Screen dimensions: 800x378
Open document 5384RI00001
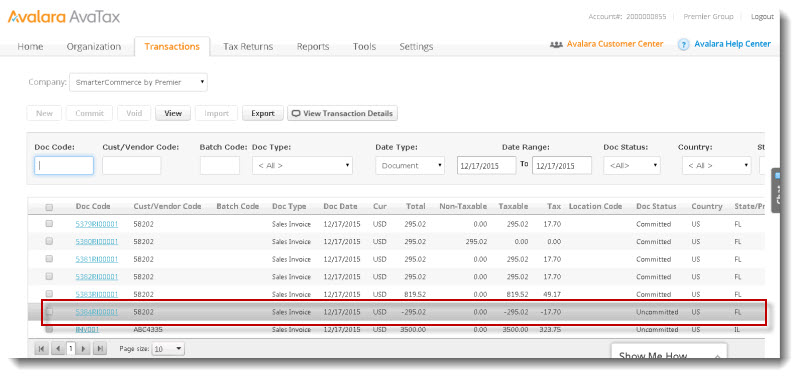[96, 312]
